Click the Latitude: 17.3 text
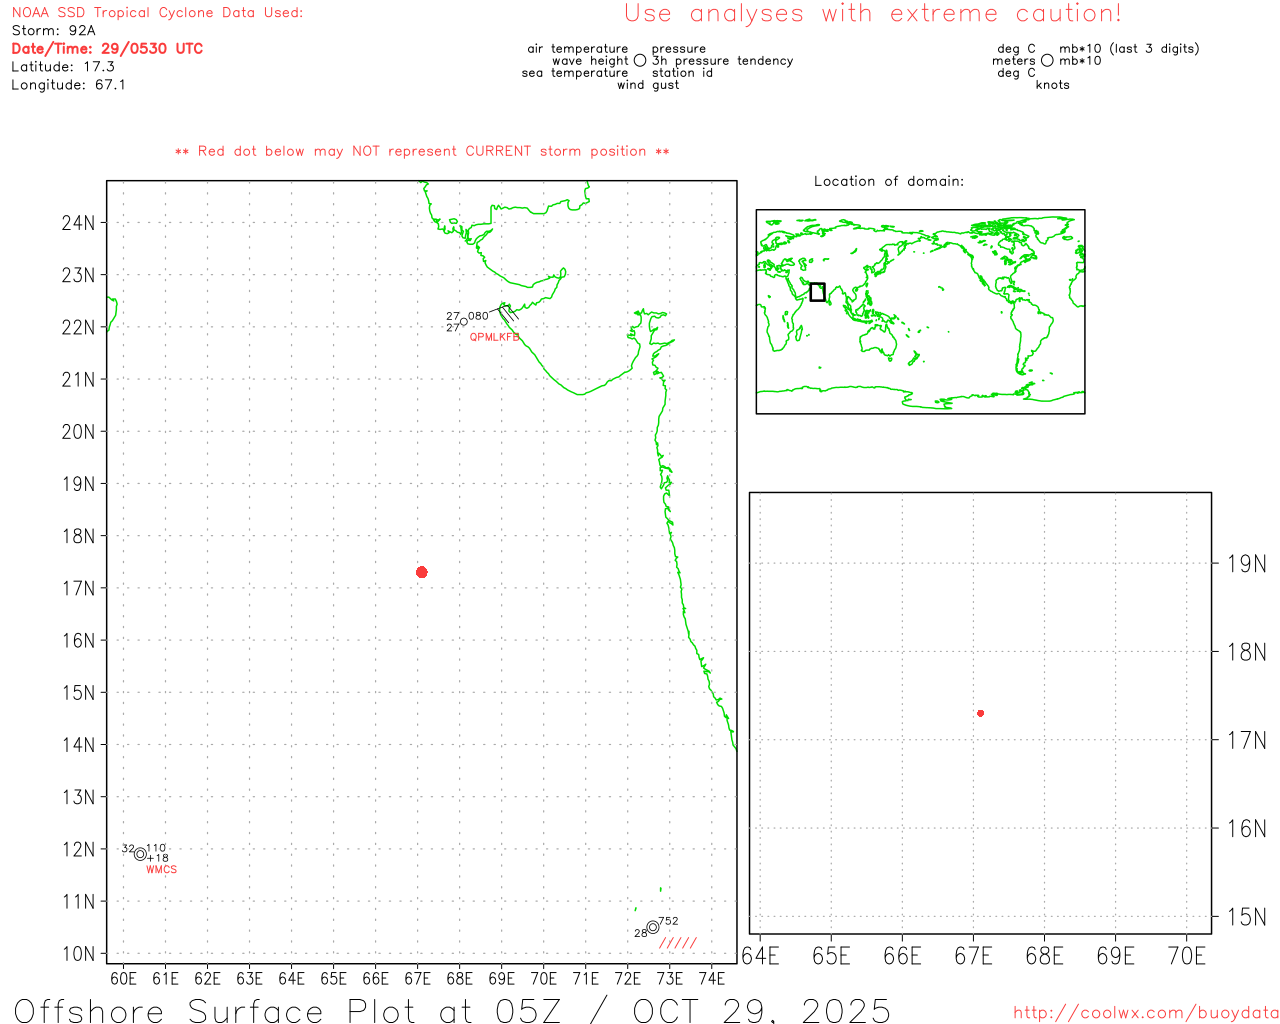The height and width of the screenshot is (1024, 1280). pos(63,67)
